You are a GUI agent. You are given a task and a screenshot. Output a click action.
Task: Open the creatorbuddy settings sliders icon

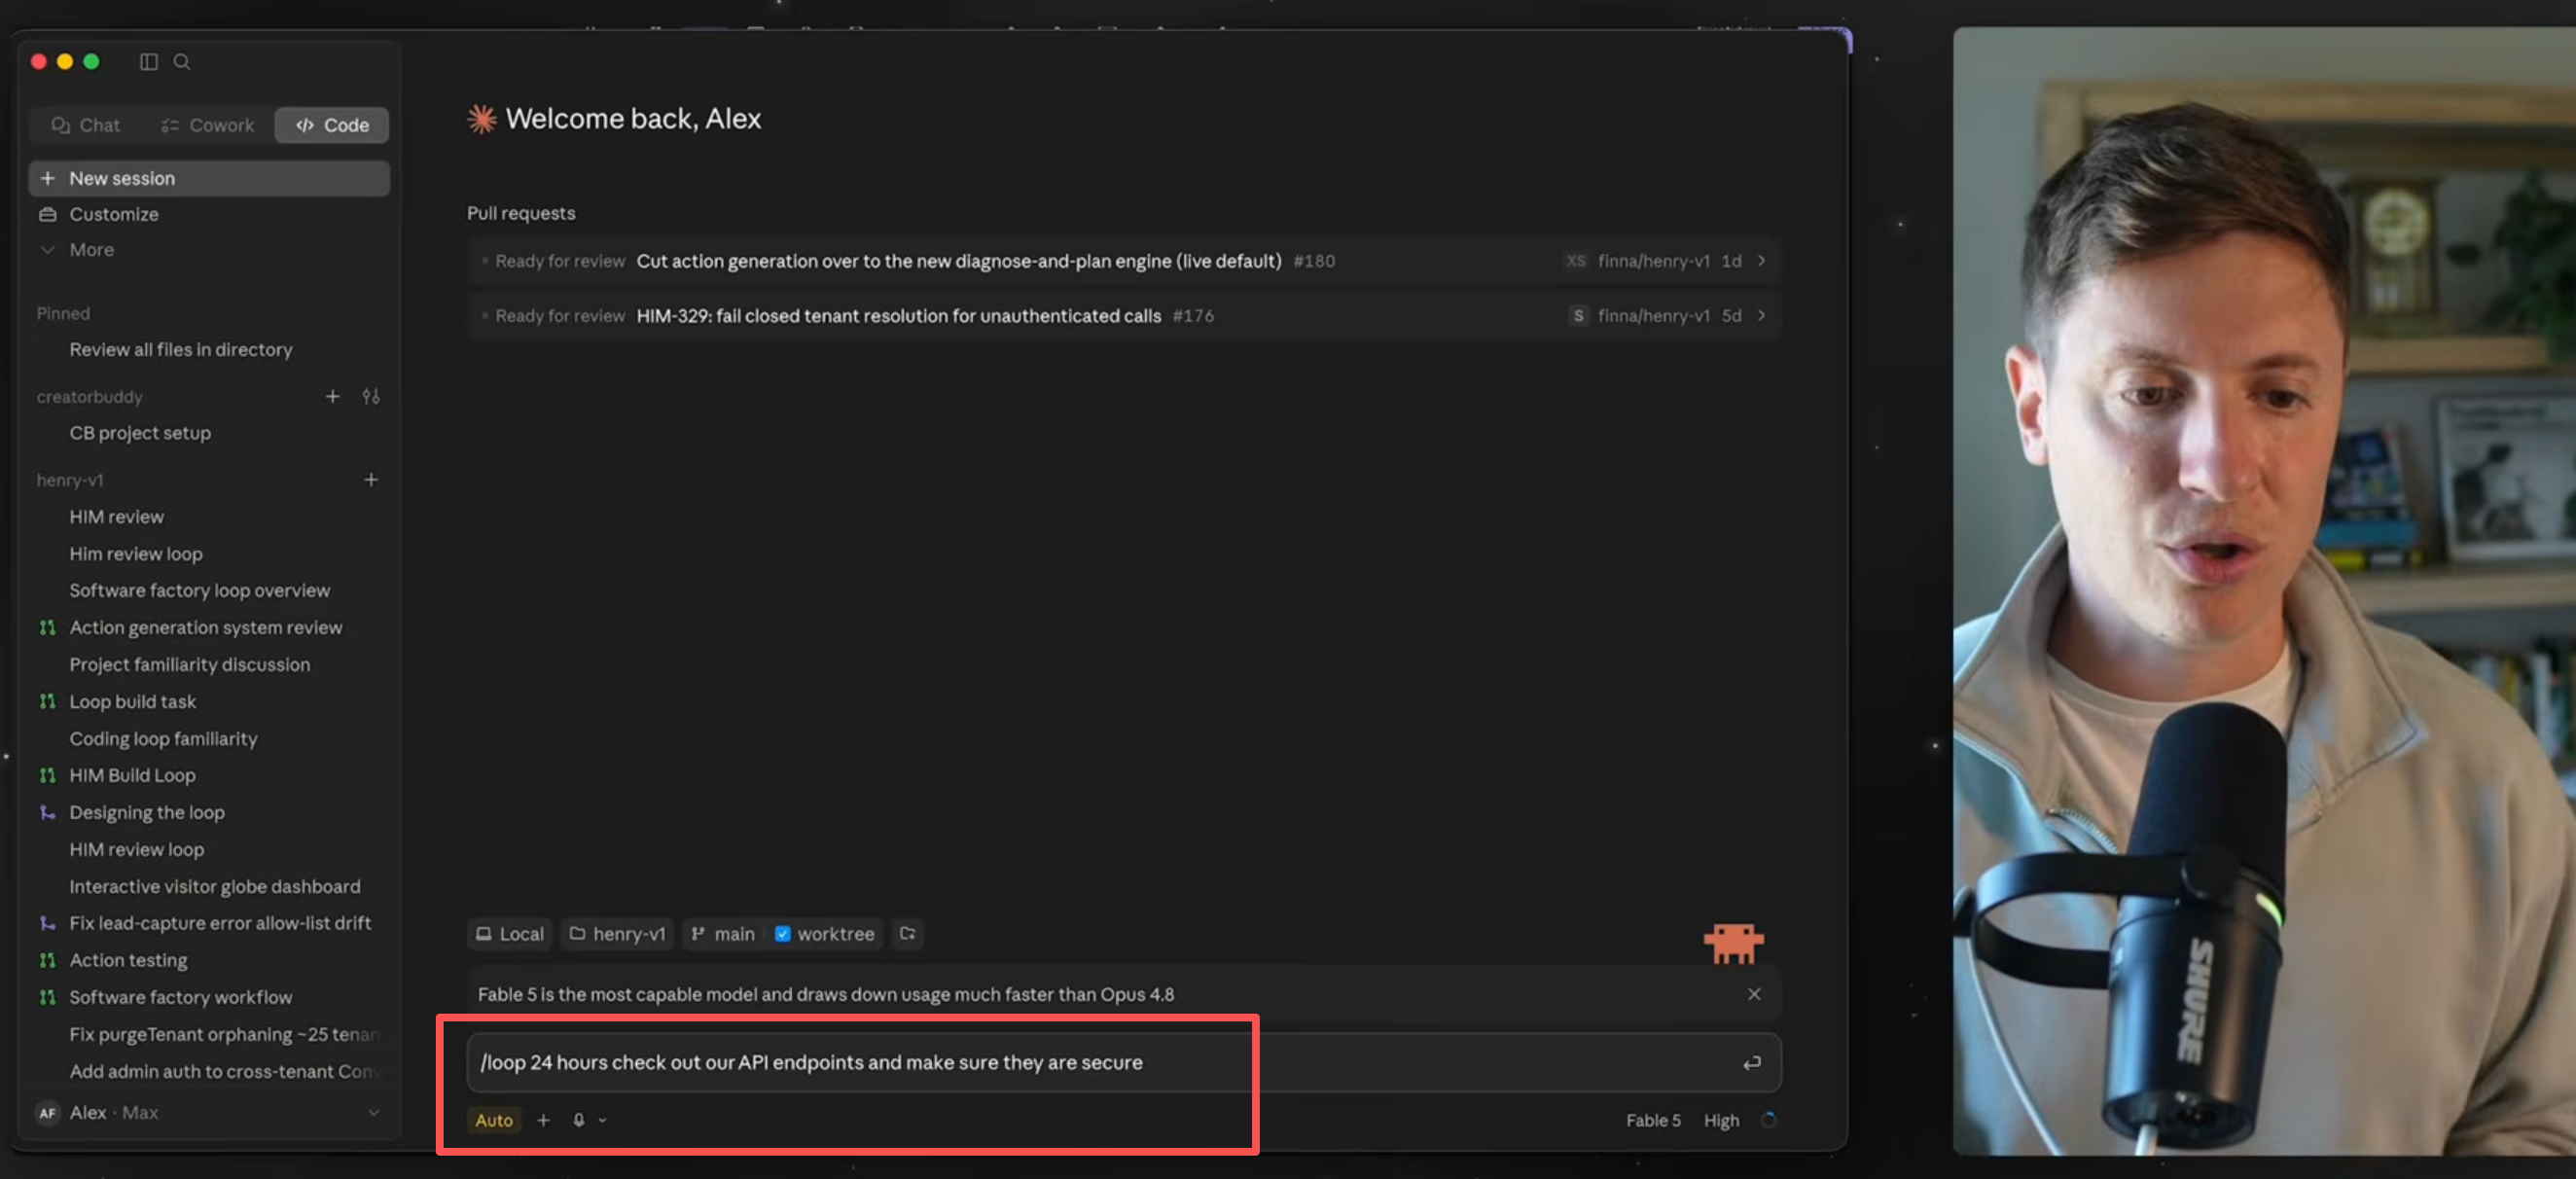tap(371, 397)
